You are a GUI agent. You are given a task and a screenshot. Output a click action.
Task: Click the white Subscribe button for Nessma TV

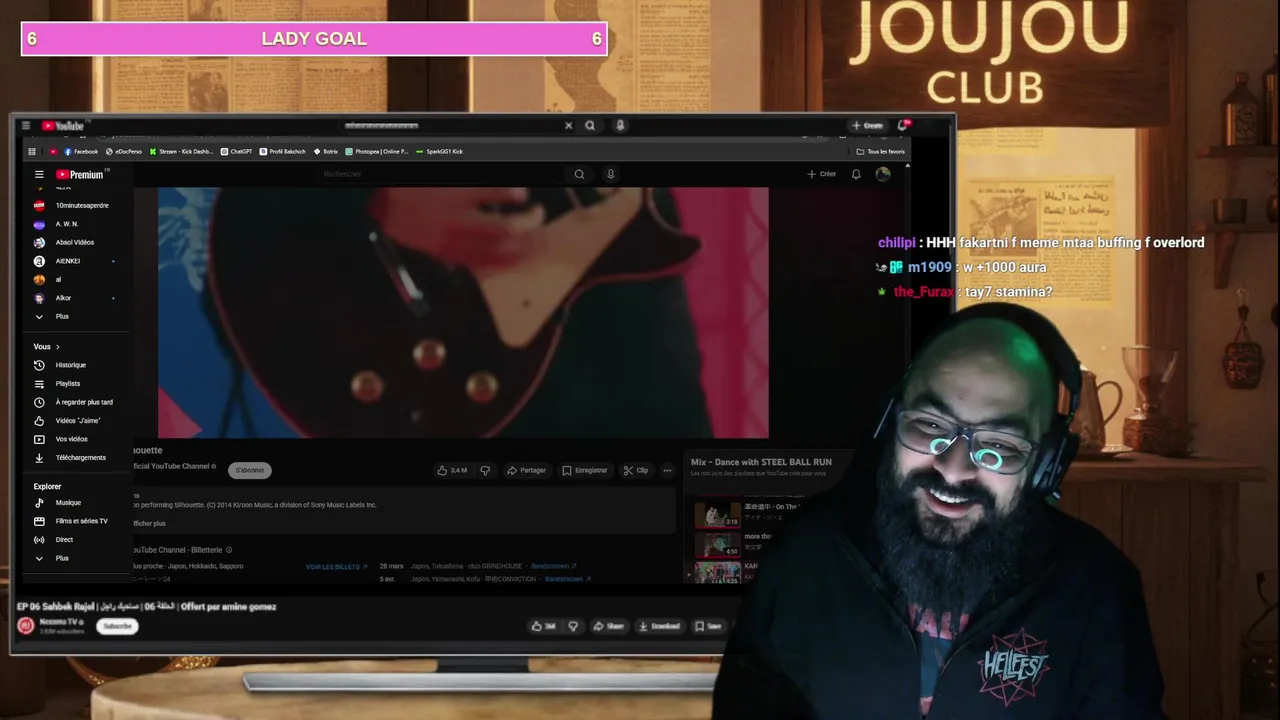coord(117,626)
